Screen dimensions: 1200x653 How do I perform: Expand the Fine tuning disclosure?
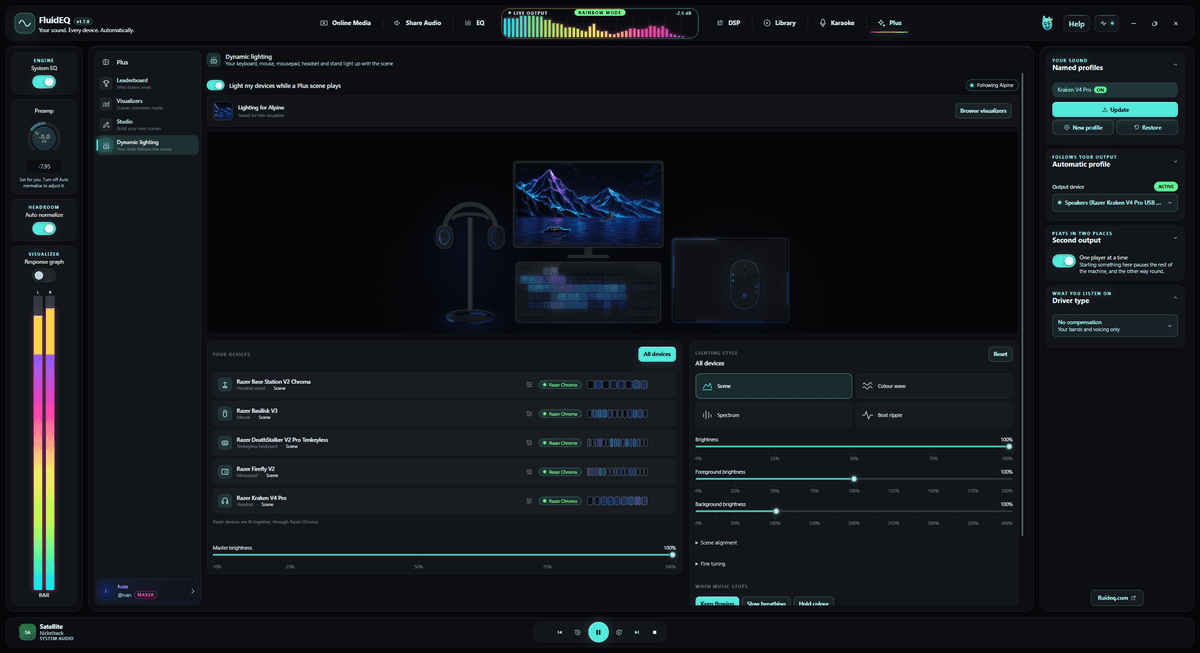click(x=711, y=563)
